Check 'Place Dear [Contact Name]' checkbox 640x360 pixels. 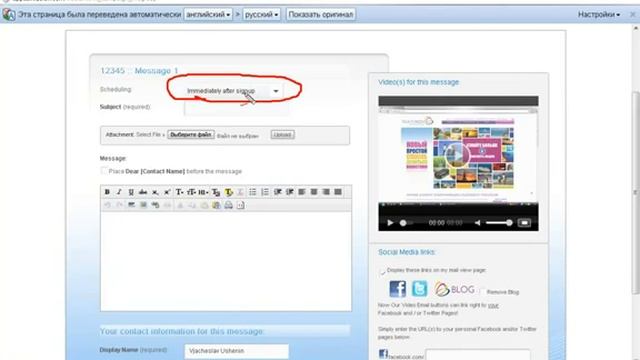(104, 171)
